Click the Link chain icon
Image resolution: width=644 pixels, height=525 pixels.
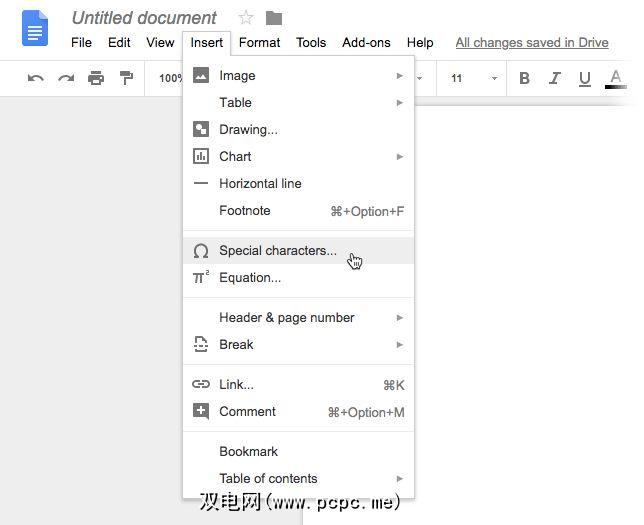click(201, 384)
